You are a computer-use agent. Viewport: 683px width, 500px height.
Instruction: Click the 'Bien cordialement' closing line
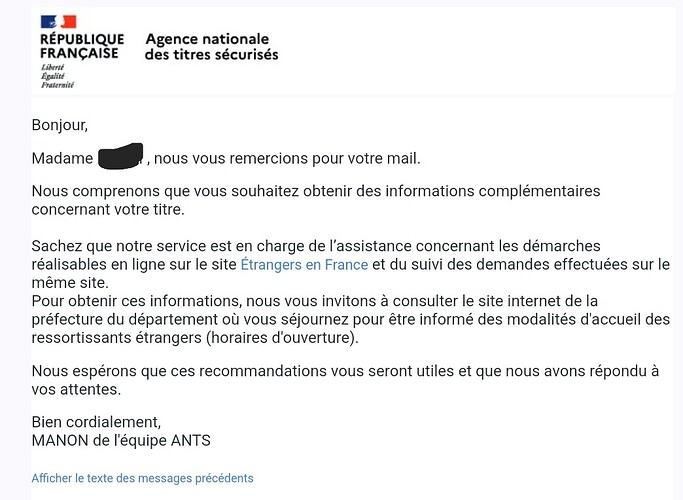pyautogui.click(x=96, y=421)
